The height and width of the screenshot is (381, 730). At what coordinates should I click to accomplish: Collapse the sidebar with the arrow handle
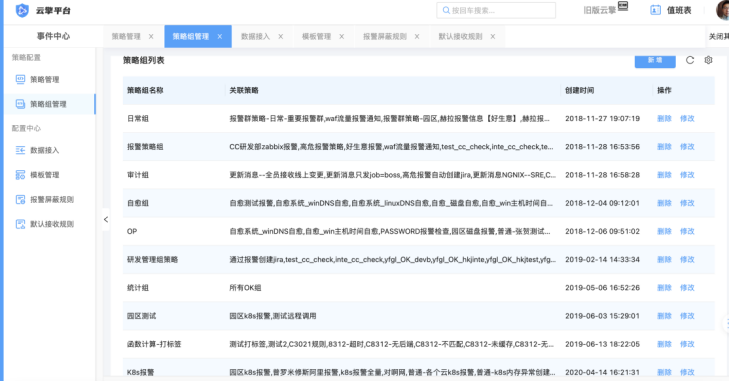106,219
